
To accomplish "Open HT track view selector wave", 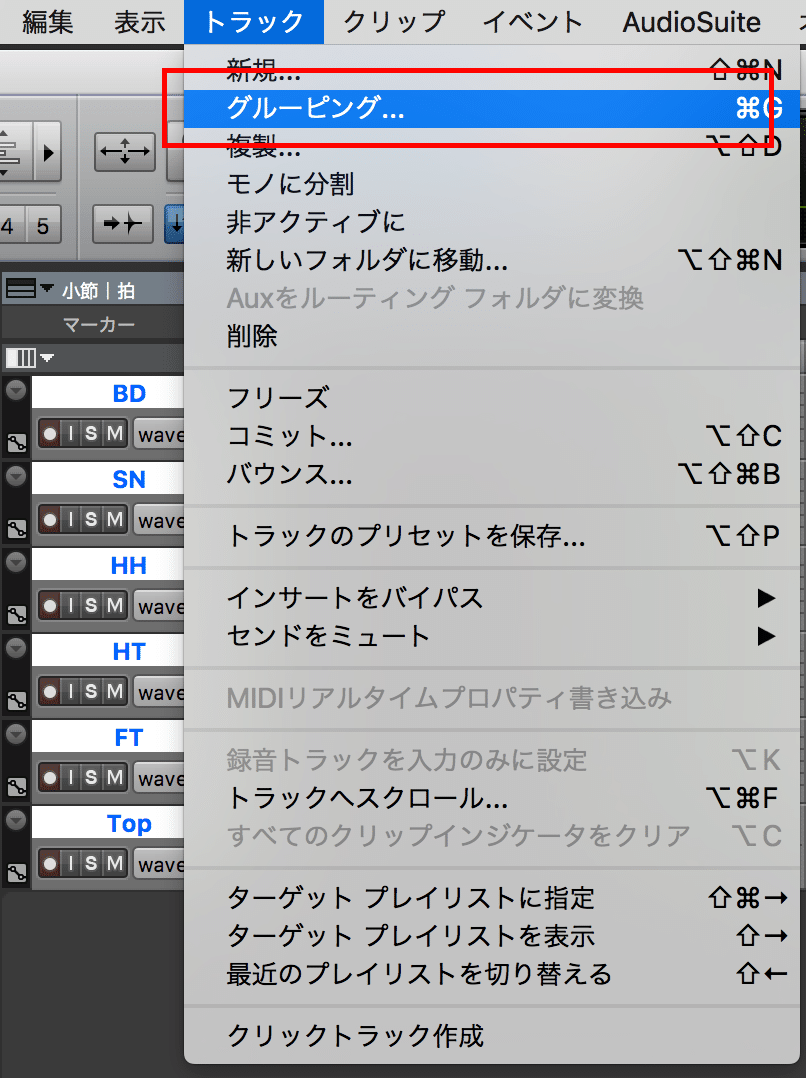I will point(159,692).
